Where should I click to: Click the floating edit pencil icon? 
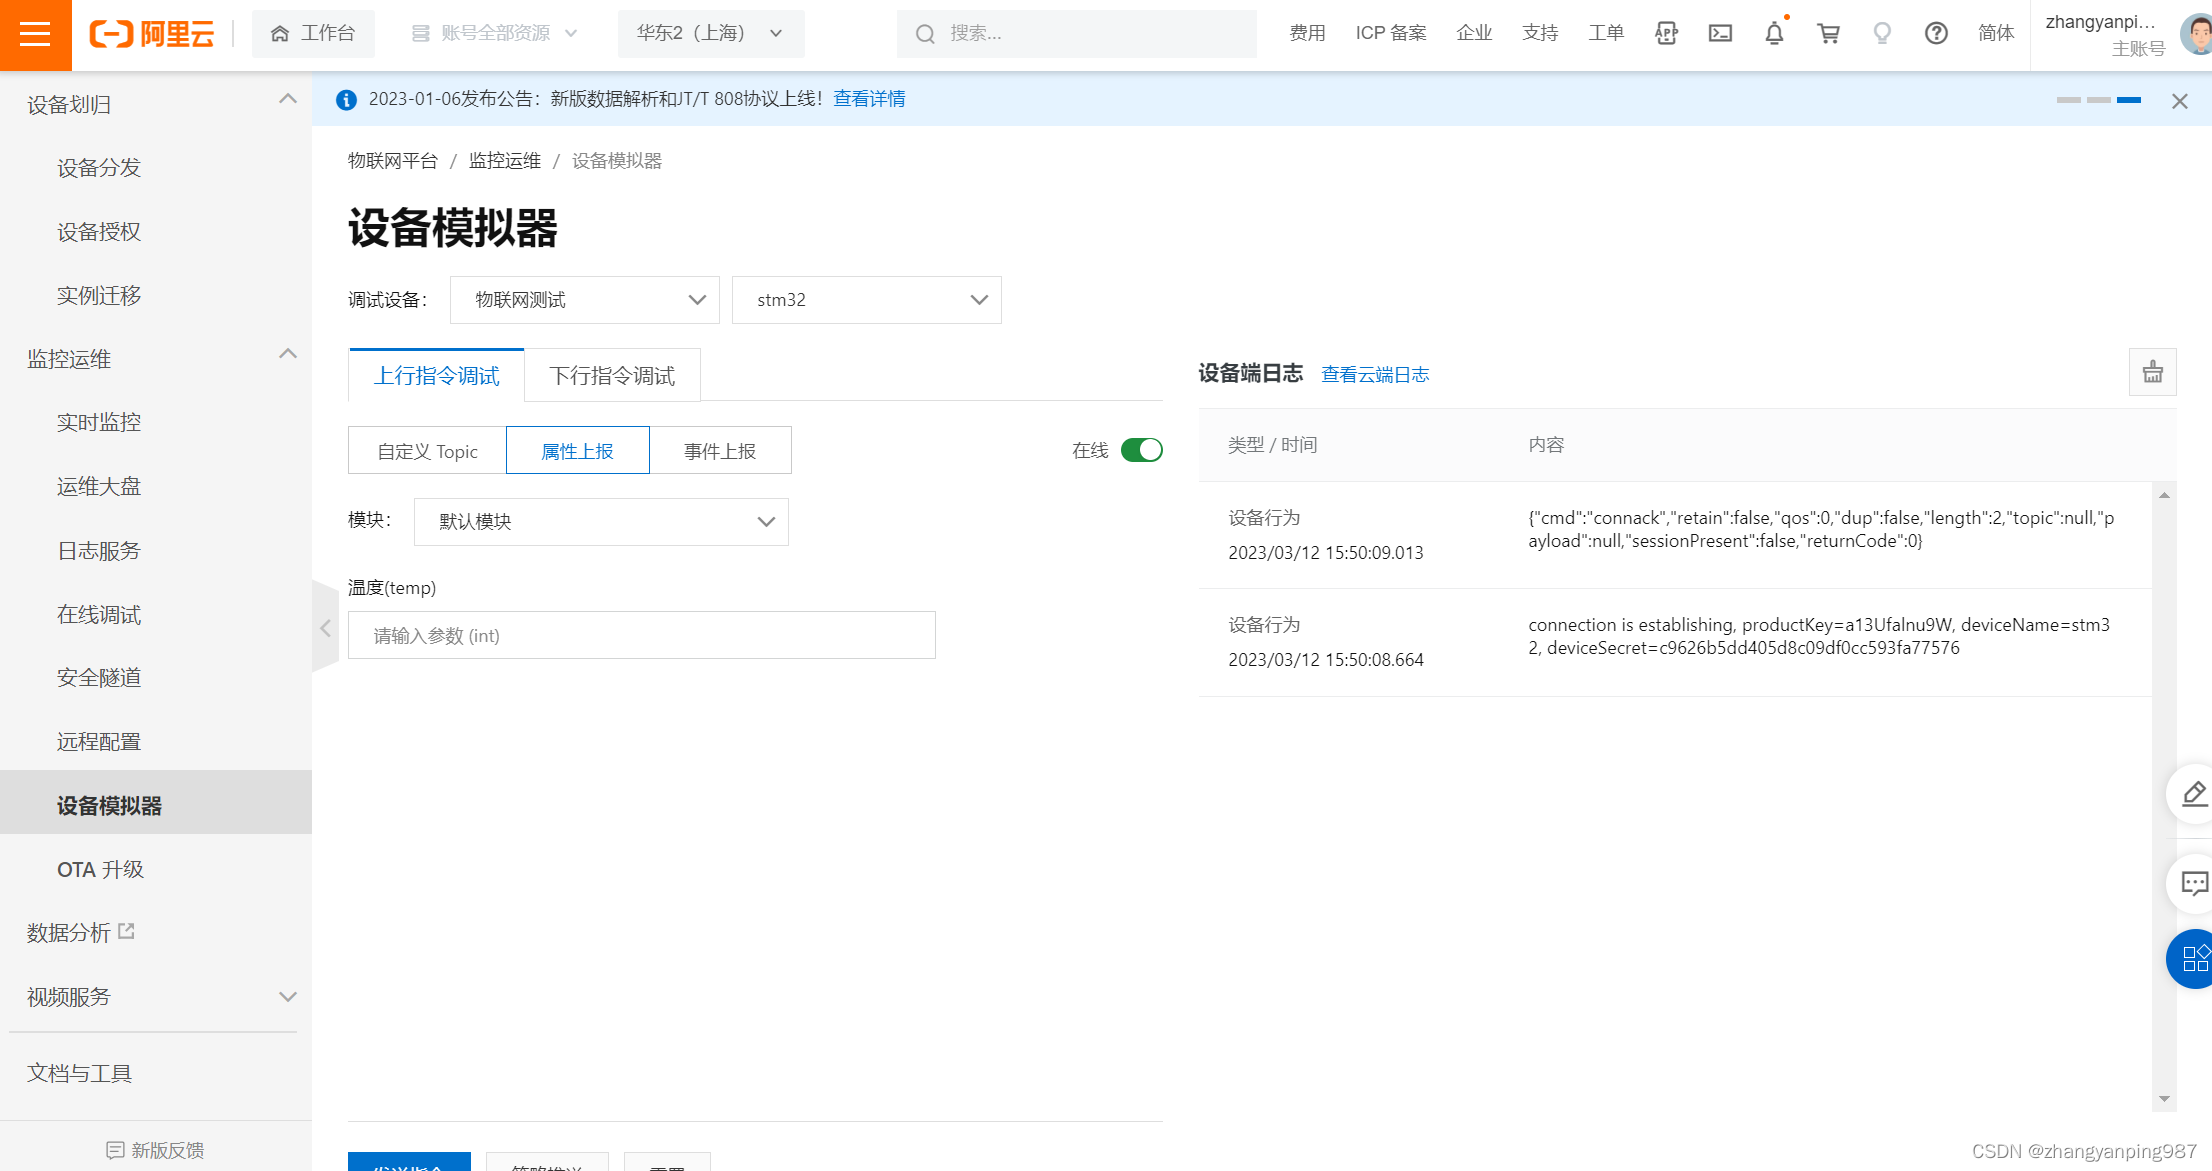2193,794
